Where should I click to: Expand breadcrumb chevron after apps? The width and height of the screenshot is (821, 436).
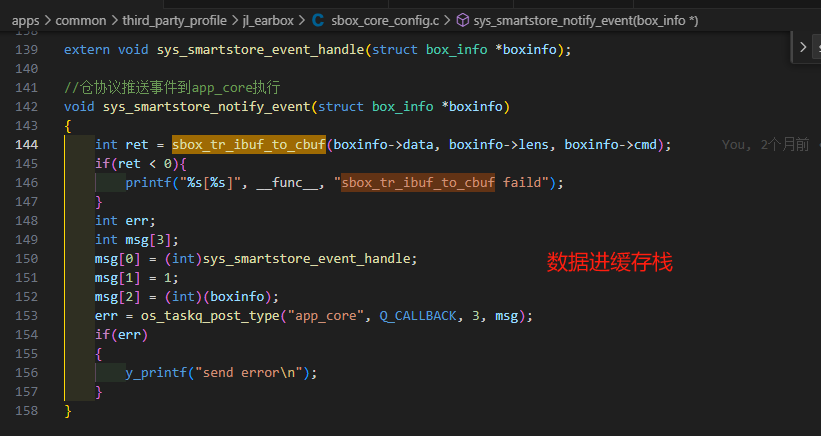click(48, 21)
